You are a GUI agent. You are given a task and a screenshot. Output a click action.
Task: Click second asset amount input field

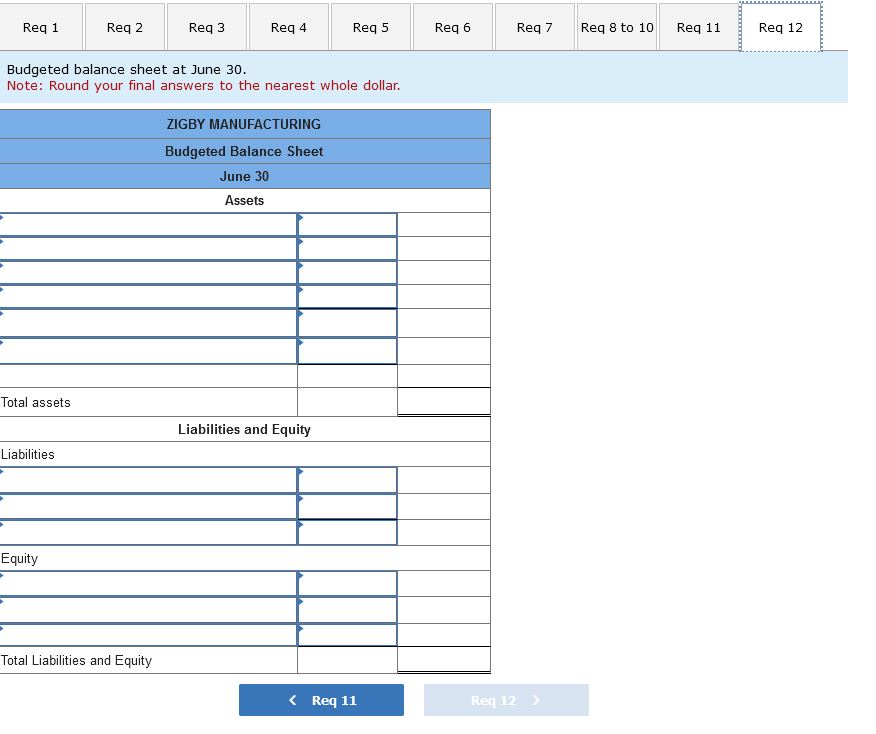click(x=347, y=249)
